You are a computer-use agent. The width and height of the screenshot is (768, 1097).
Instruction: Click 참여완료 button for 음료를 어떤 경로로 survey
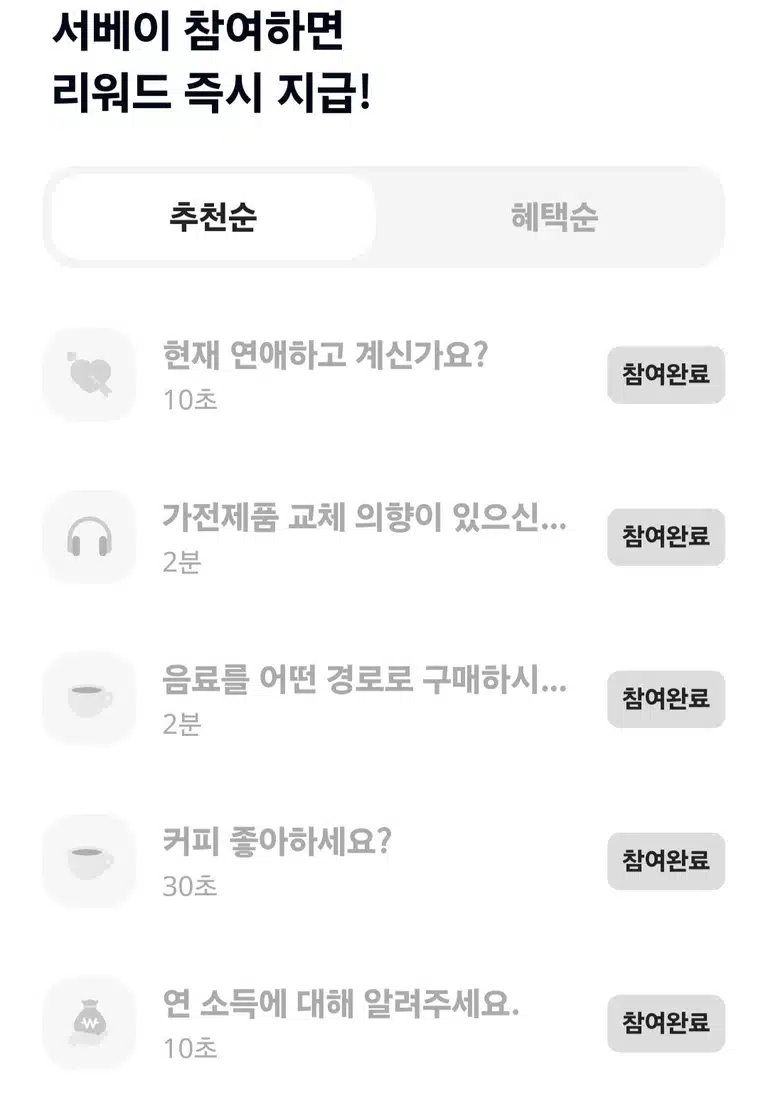666,699
